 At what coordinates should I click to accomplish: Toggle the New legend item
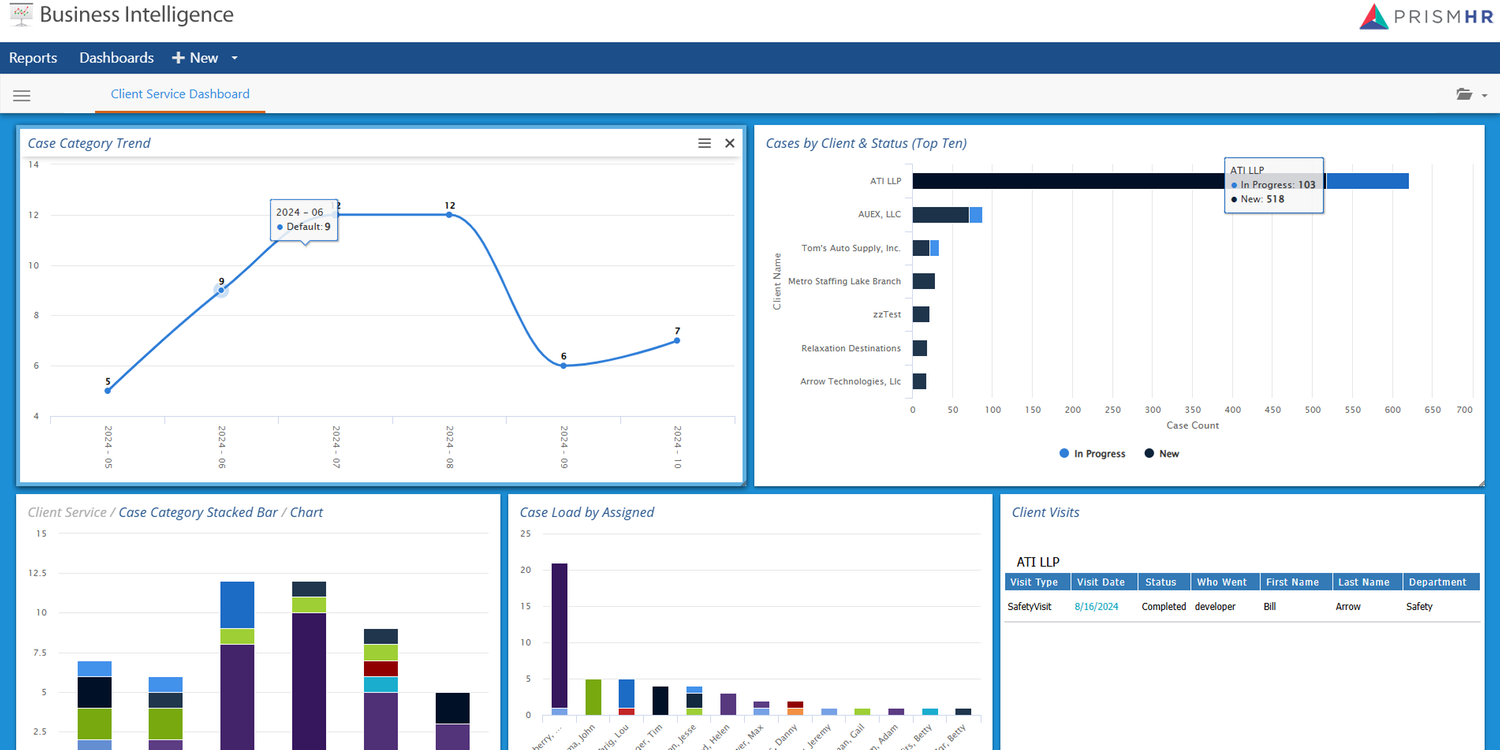pos(1161,453)
